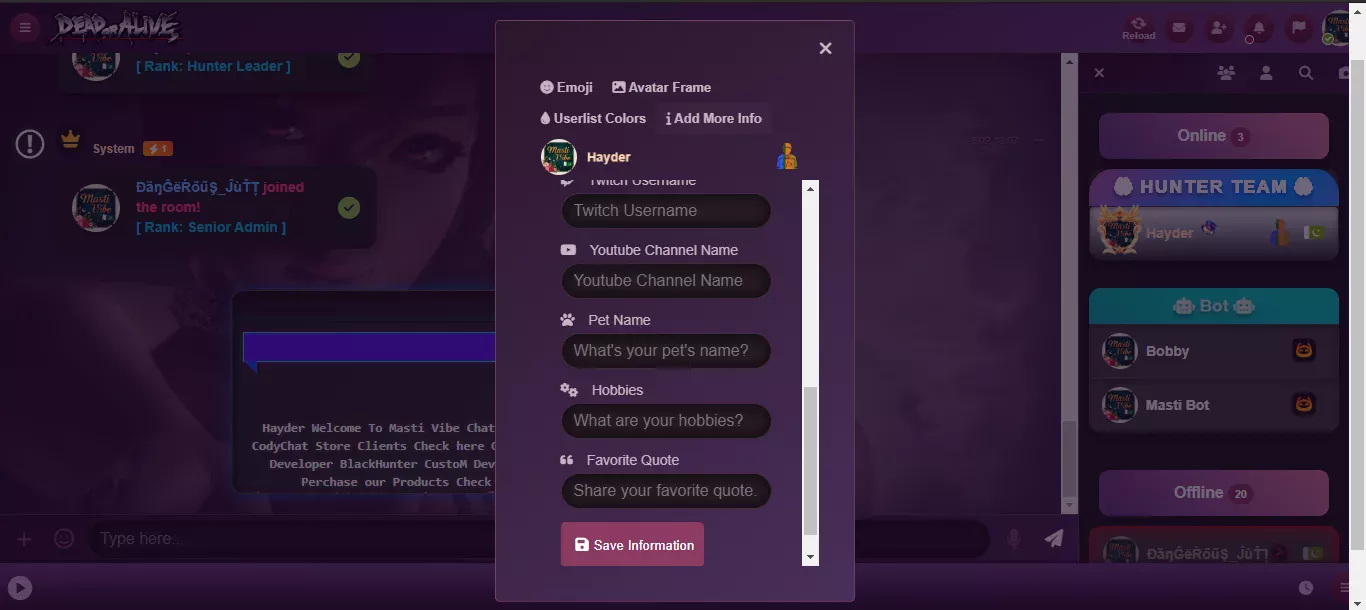The height and width of the screenshot is (610, 1366).
Task: Click the bot badge icon on Masti Bot's row
Action: (1303, 404)
